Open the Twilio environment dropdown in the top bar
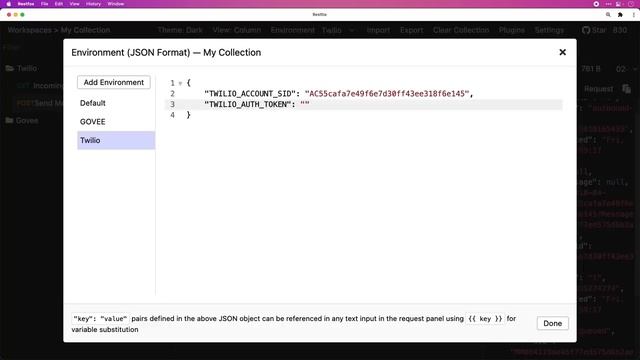640x360 pixels. coord(338,30)
